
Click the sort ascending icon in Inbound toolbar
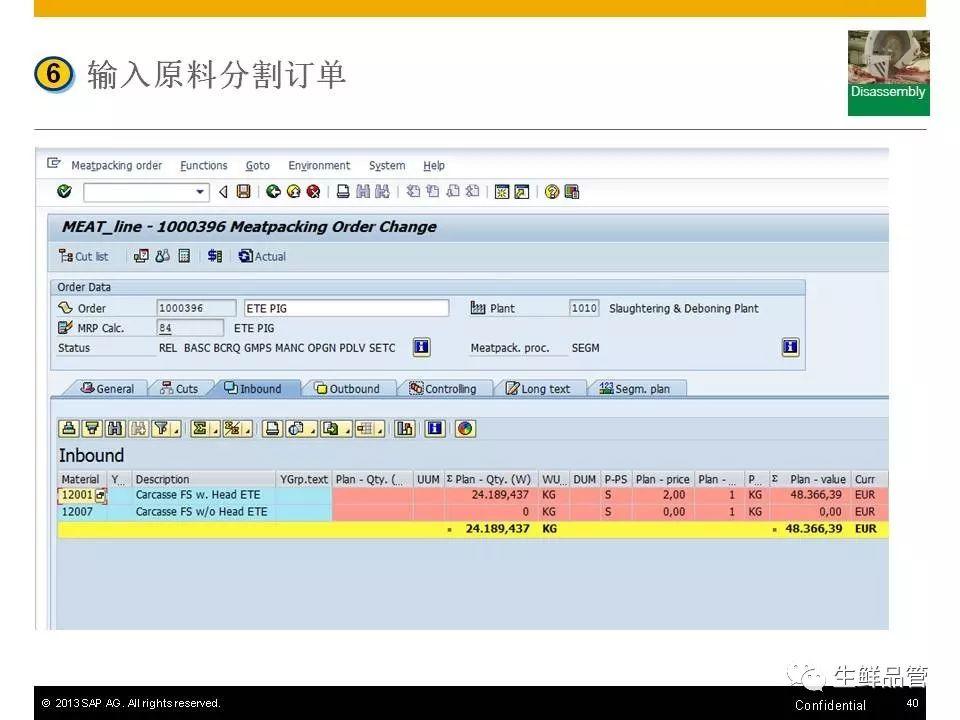pyautogui.click(x=68, y=429)
